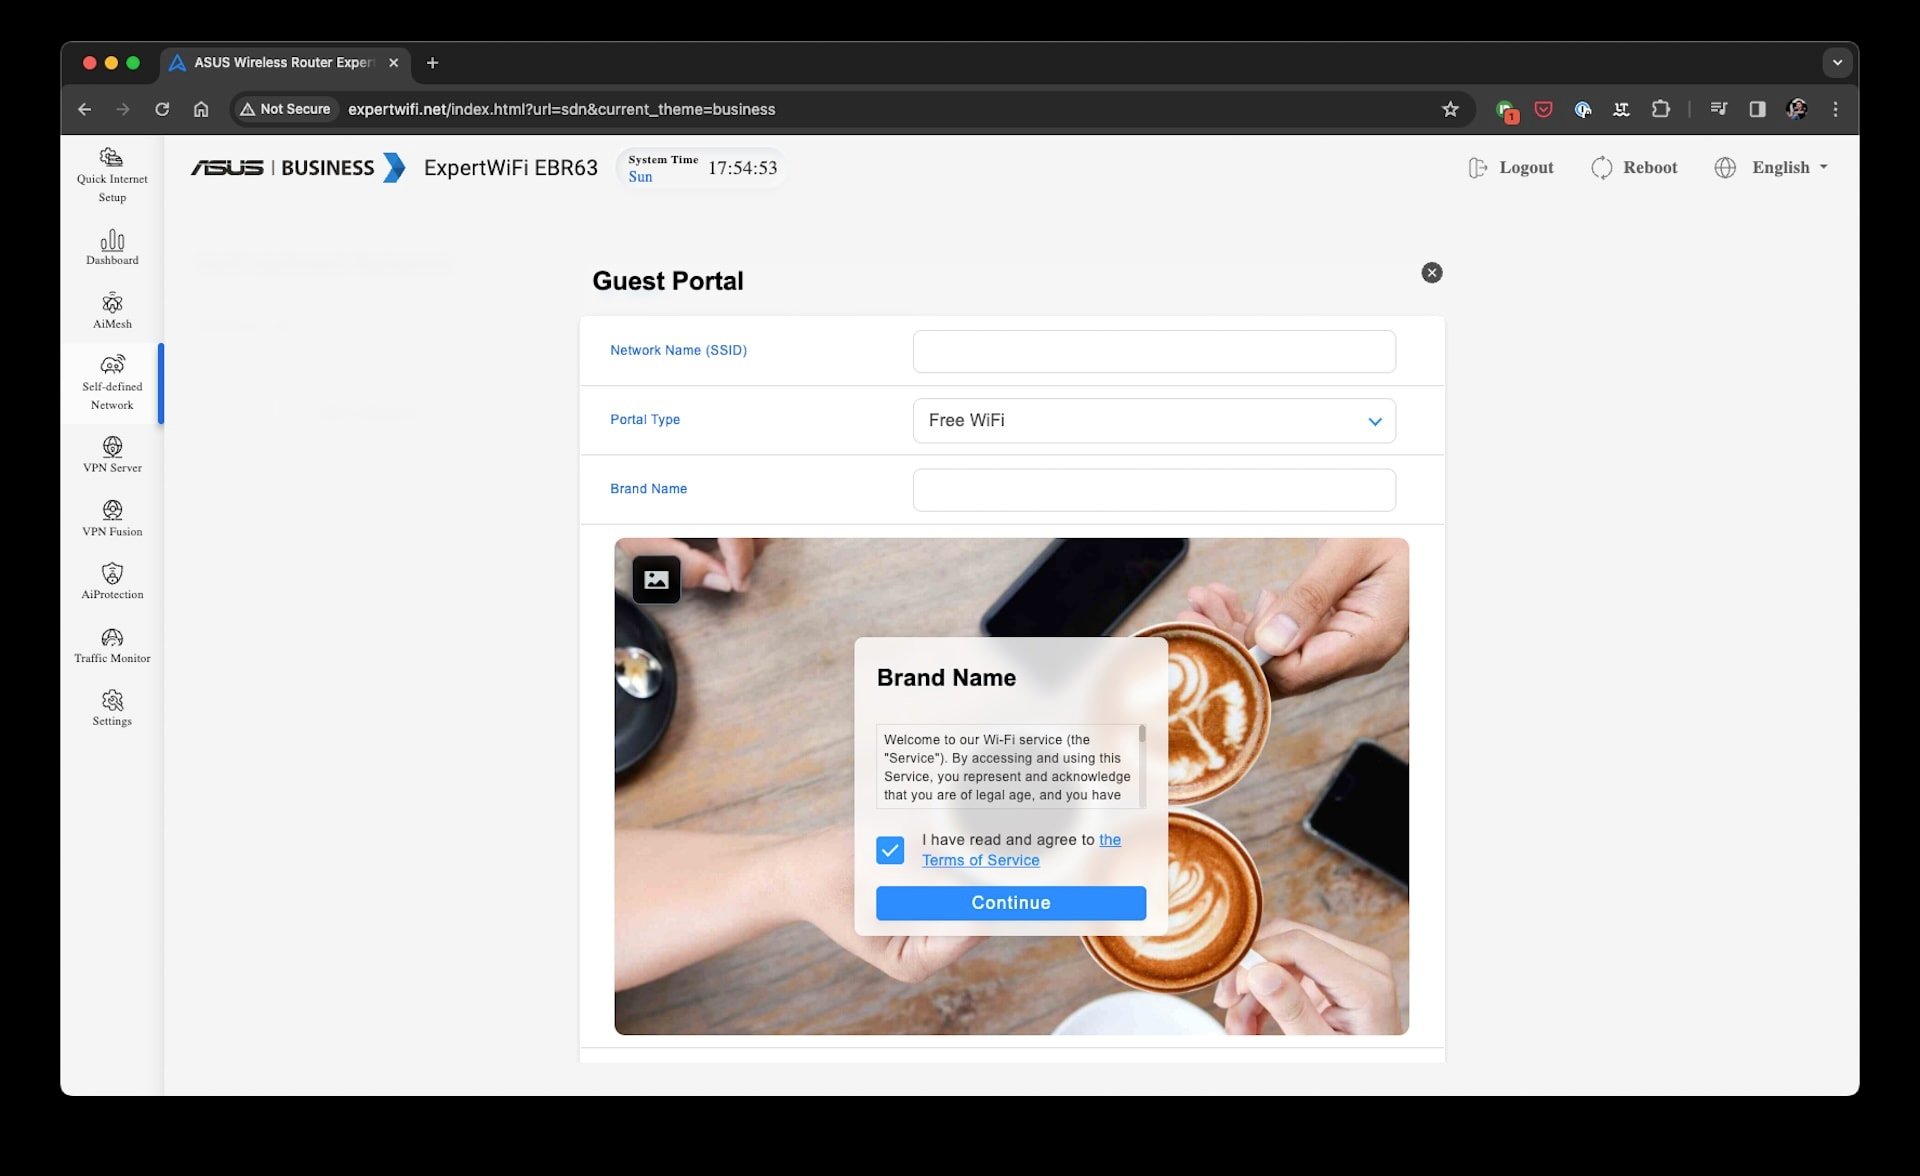The image size is (1920, 1176).
Task: Navigate to AiProtection panel
Action: 112,581
